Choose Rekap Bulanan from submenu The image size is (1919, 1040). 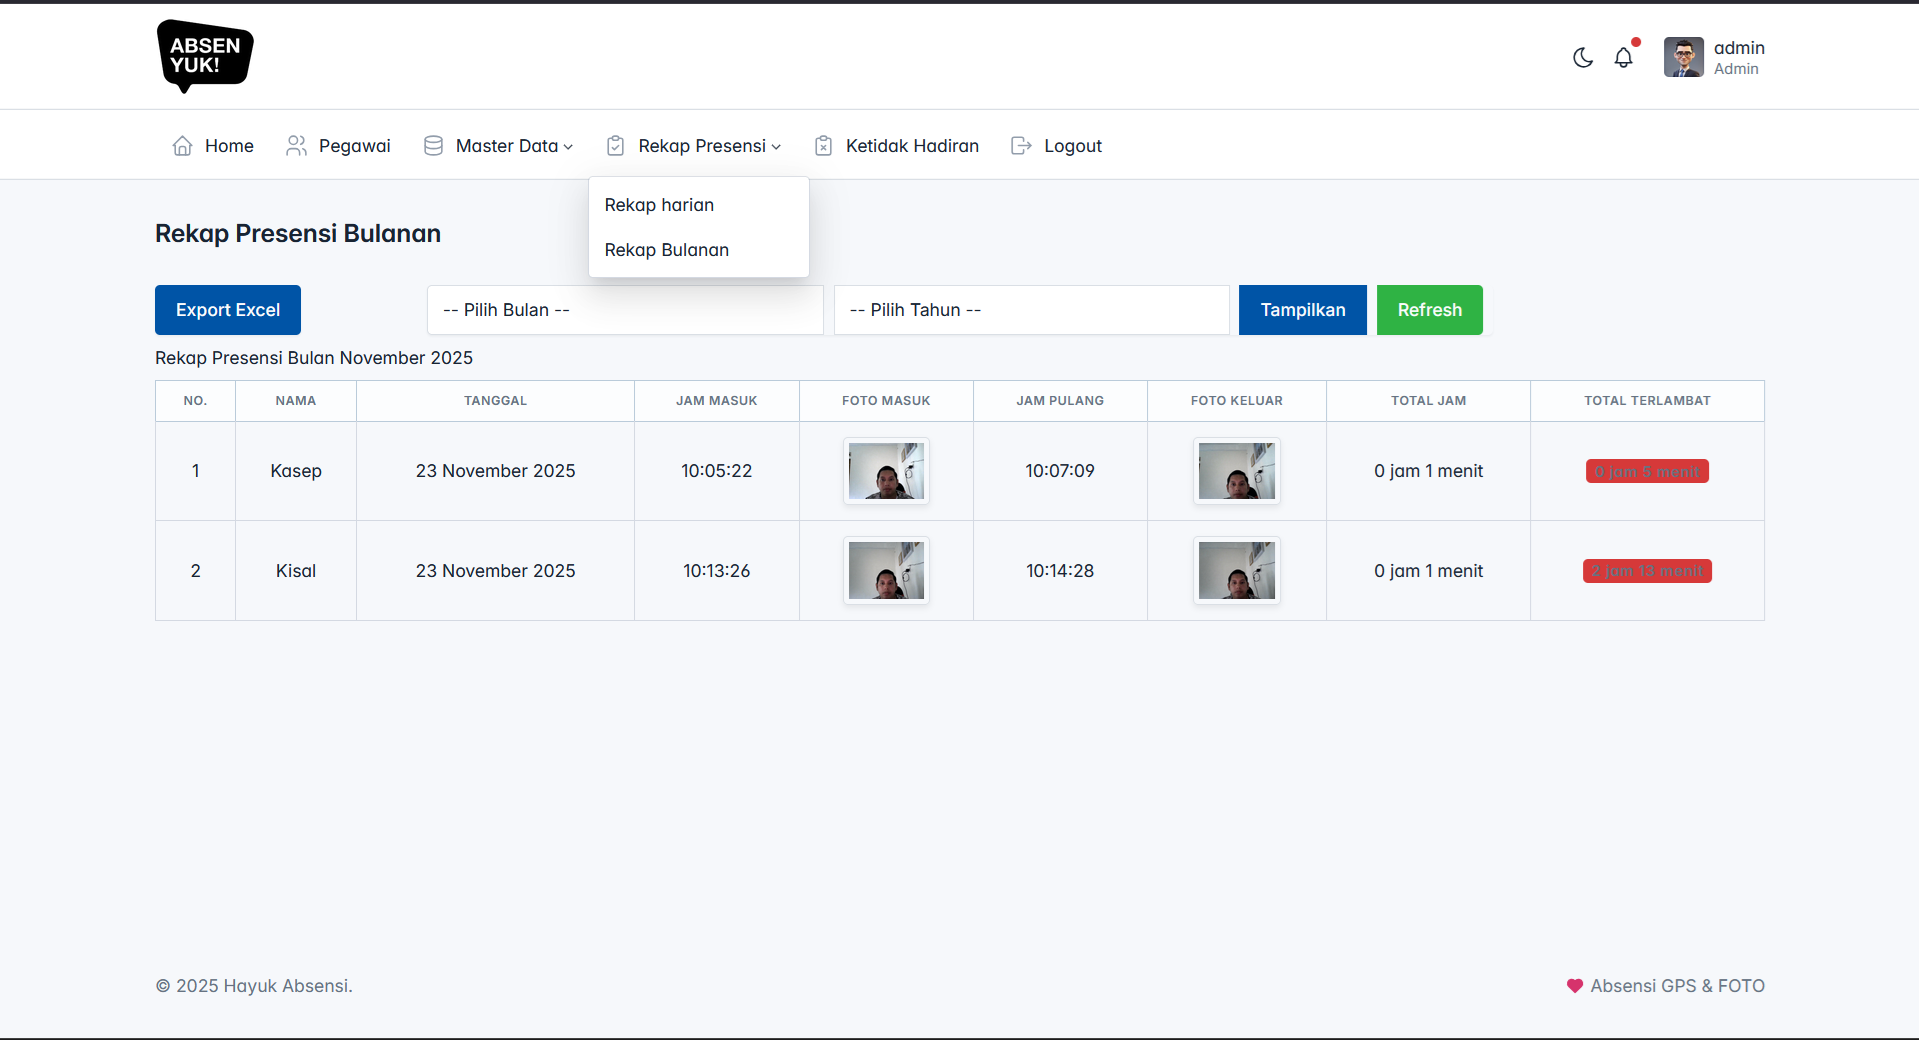click(699, 250)
